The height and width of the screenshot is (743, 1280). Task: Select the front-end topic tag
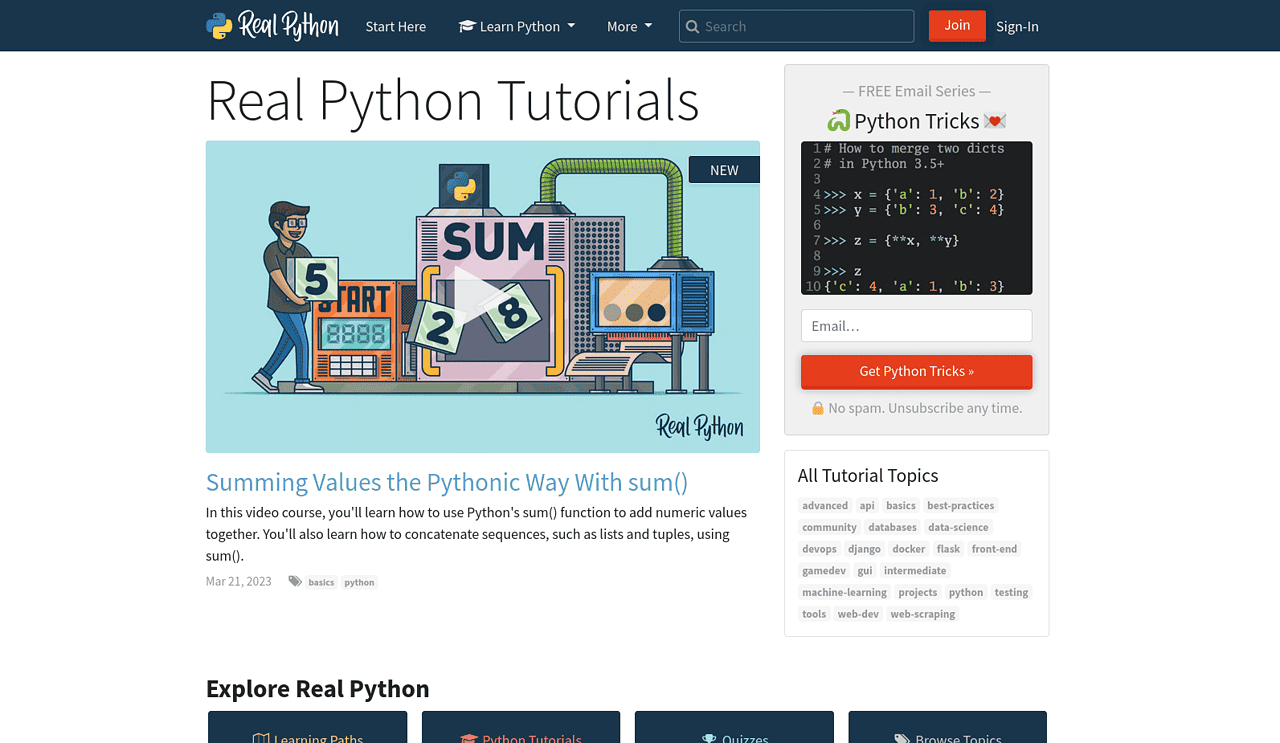tap(994, 549)
